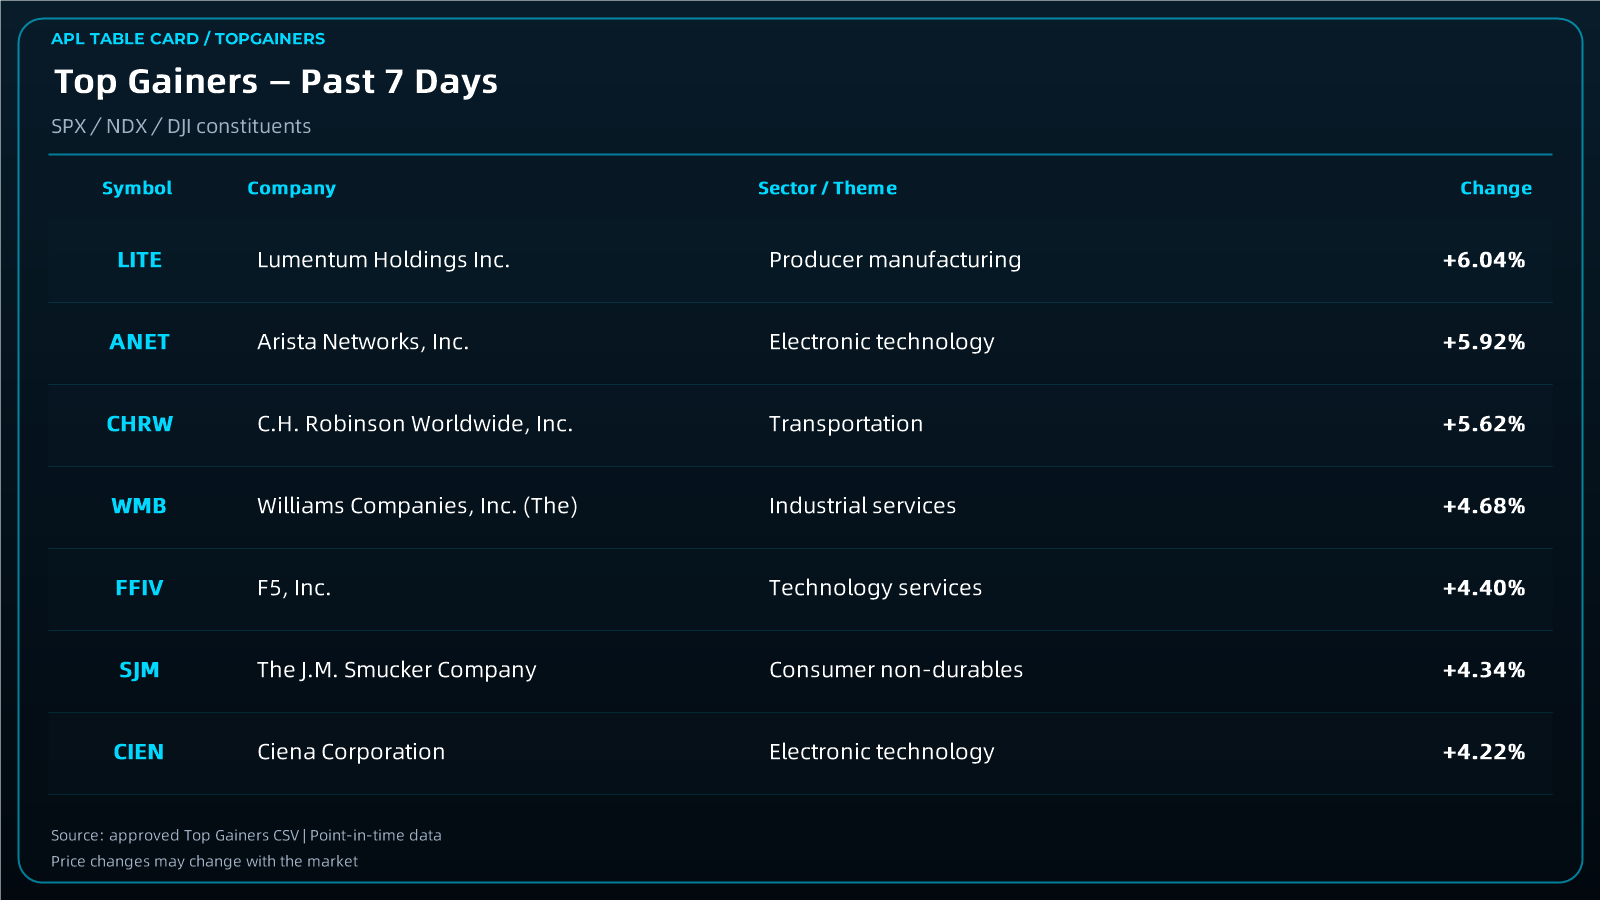Click the Sector / Theme column header
The width and height of the screenshot is (1600, 900).
[x=827, y=188]
